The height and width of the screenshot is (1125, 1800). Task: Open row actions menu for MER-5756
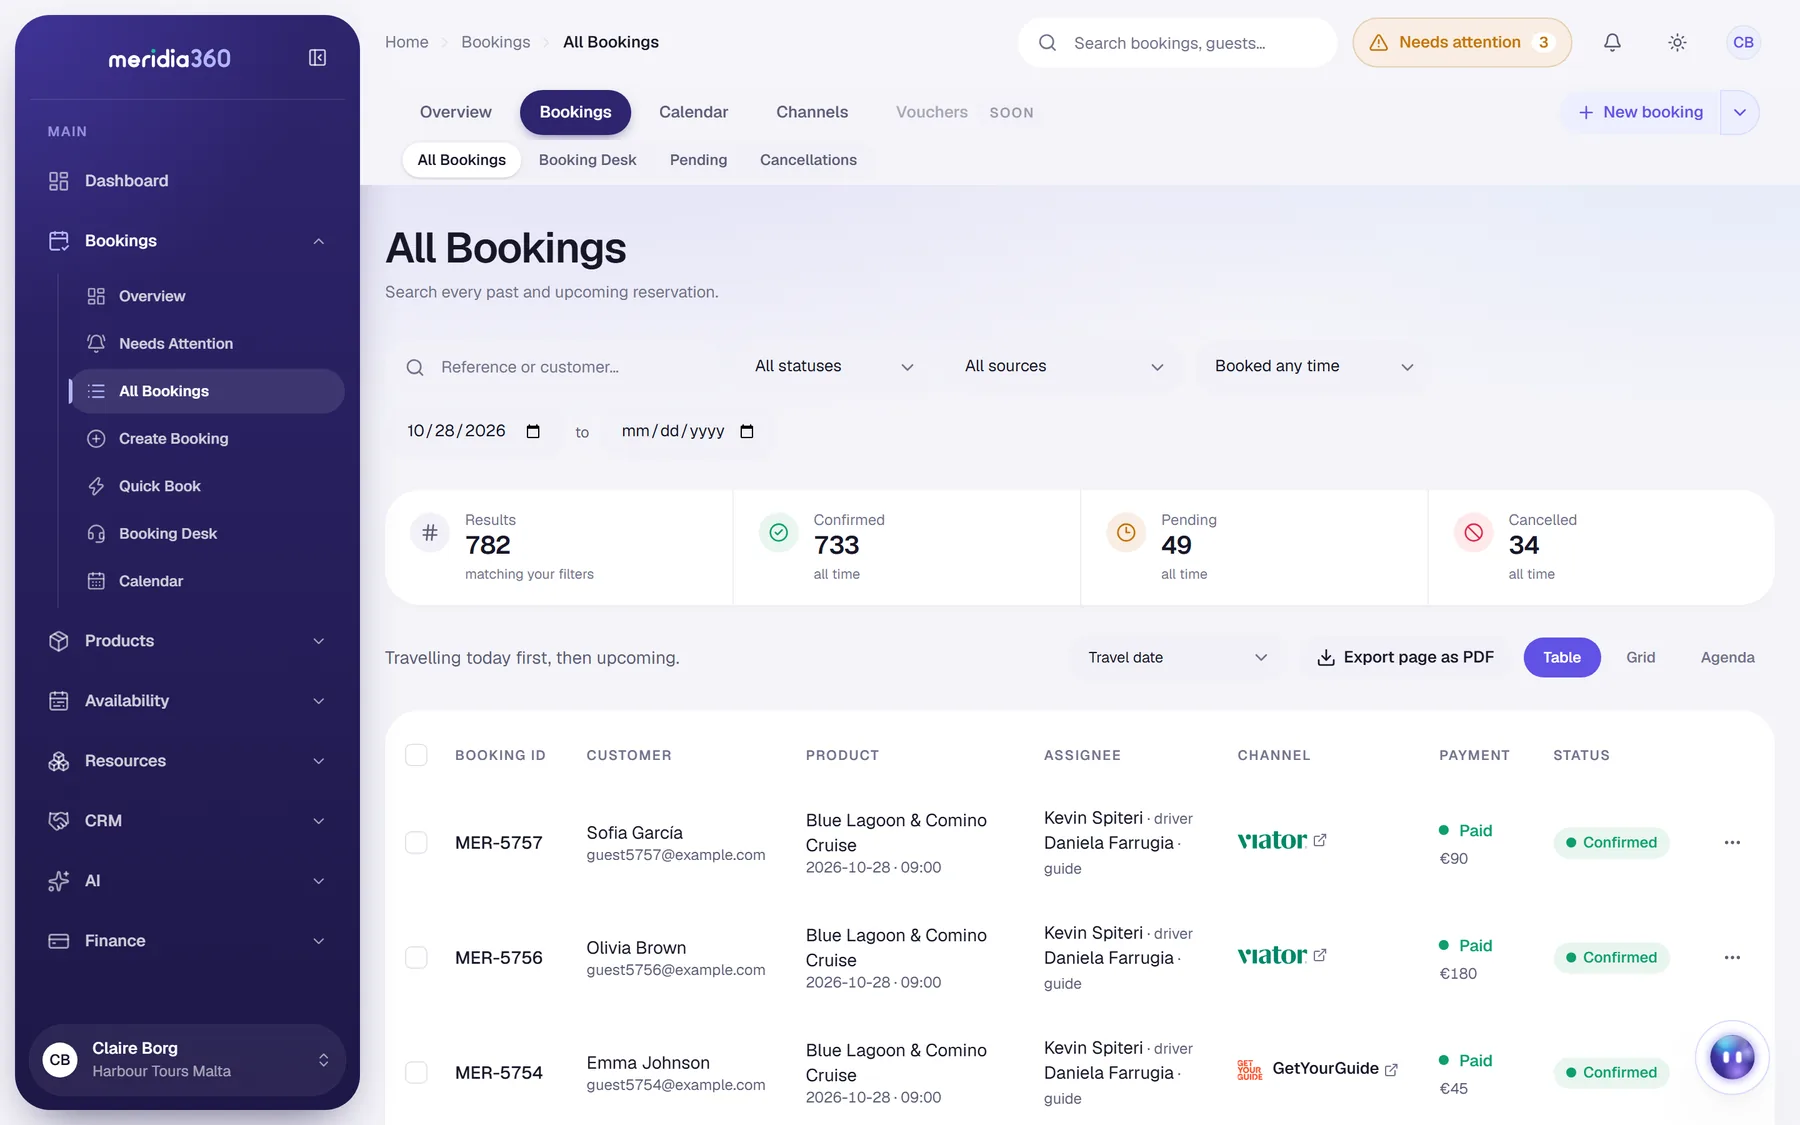click(x=1732, y=957)
